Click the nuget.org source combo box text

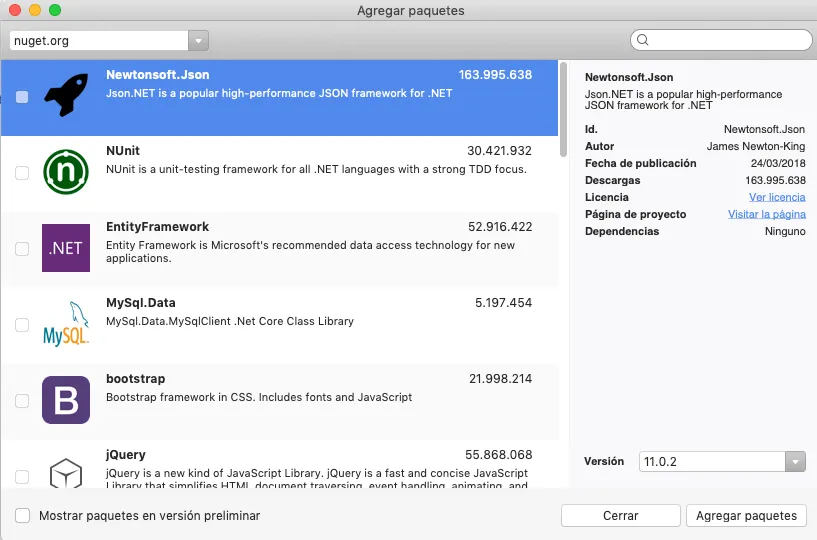(99, 41)
